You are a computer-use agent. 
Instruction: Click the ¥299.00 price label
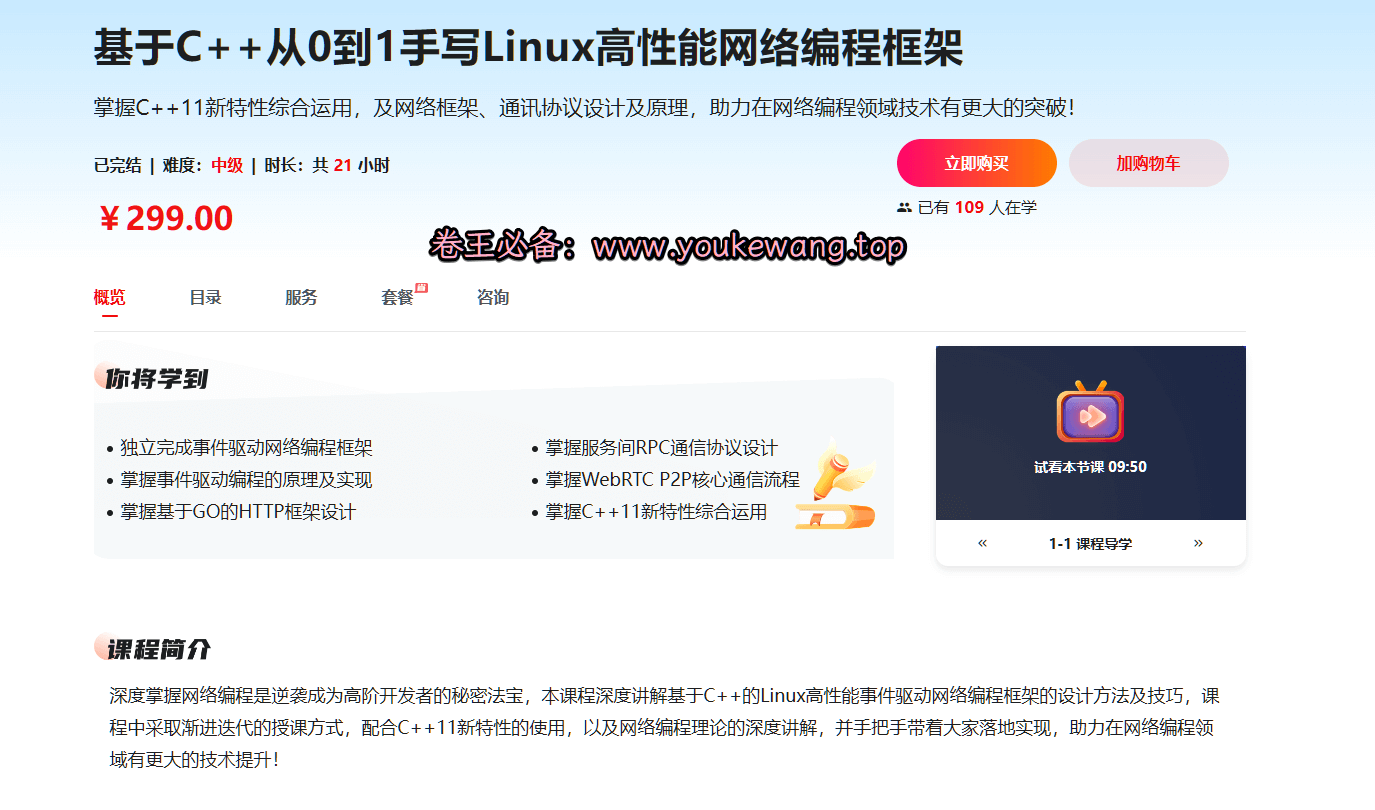tap(166, 218)
